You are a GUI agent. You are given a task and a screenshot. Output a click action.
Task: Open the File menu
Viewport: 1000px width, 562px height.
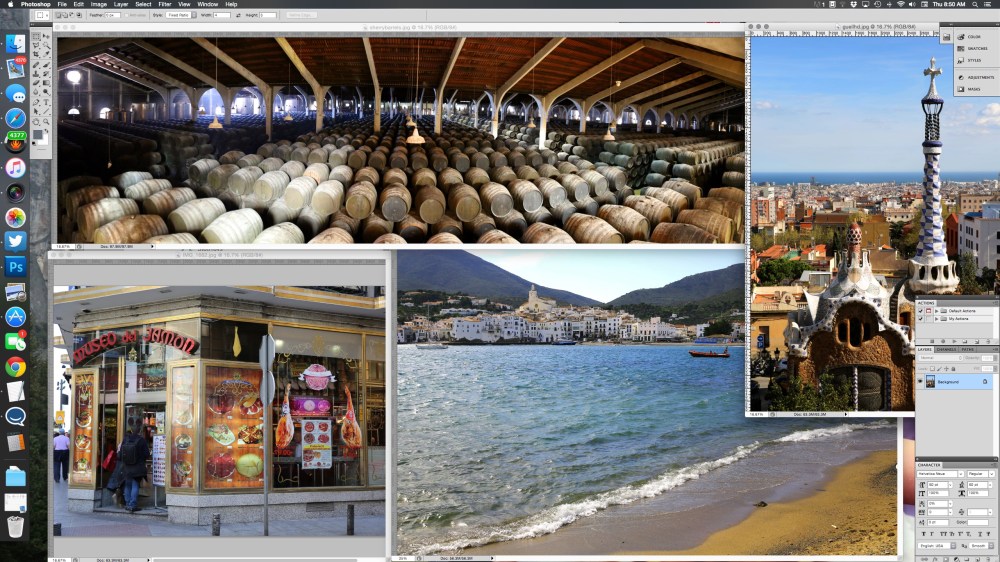(62, 4)
